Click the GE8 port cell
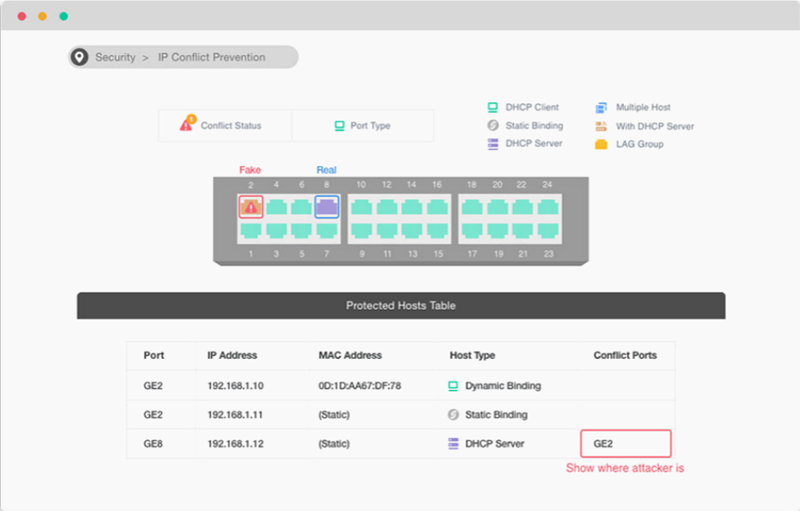Screen dimensions: 800x511 (153, 444)
